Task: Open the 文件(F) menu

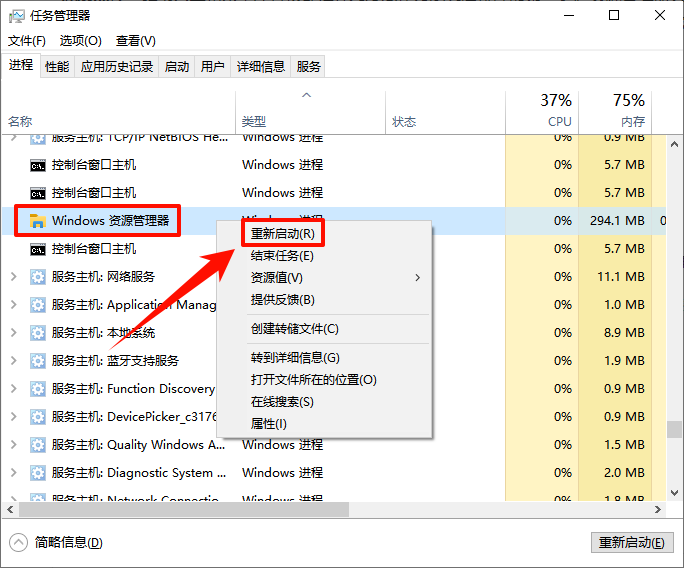Action: (27, 41)
